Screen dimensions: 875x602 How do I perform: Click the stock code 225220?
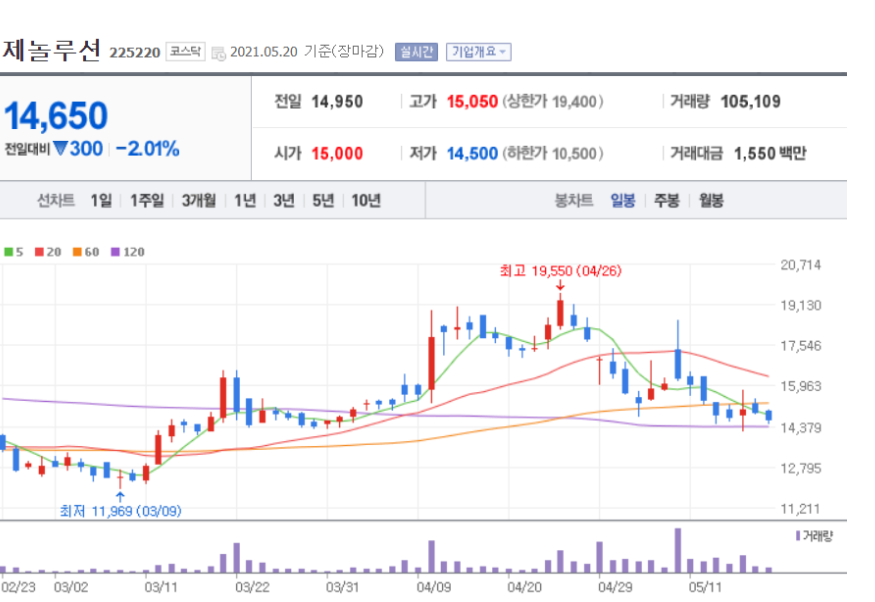[134, 53]
